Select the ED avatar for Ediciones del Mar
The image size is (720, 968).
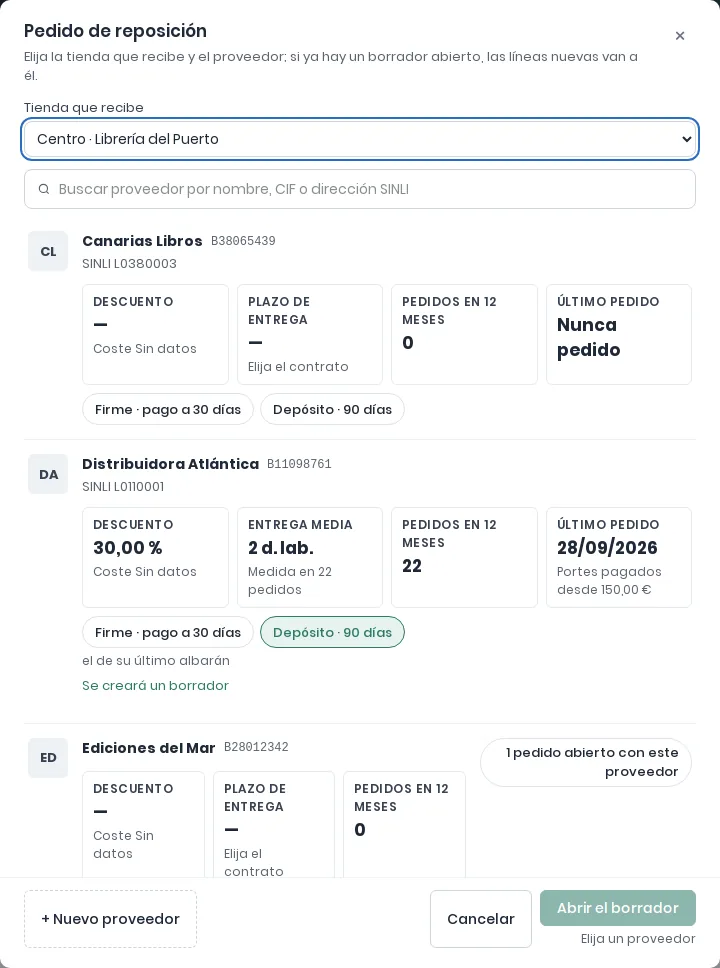[x=48, y=757]
